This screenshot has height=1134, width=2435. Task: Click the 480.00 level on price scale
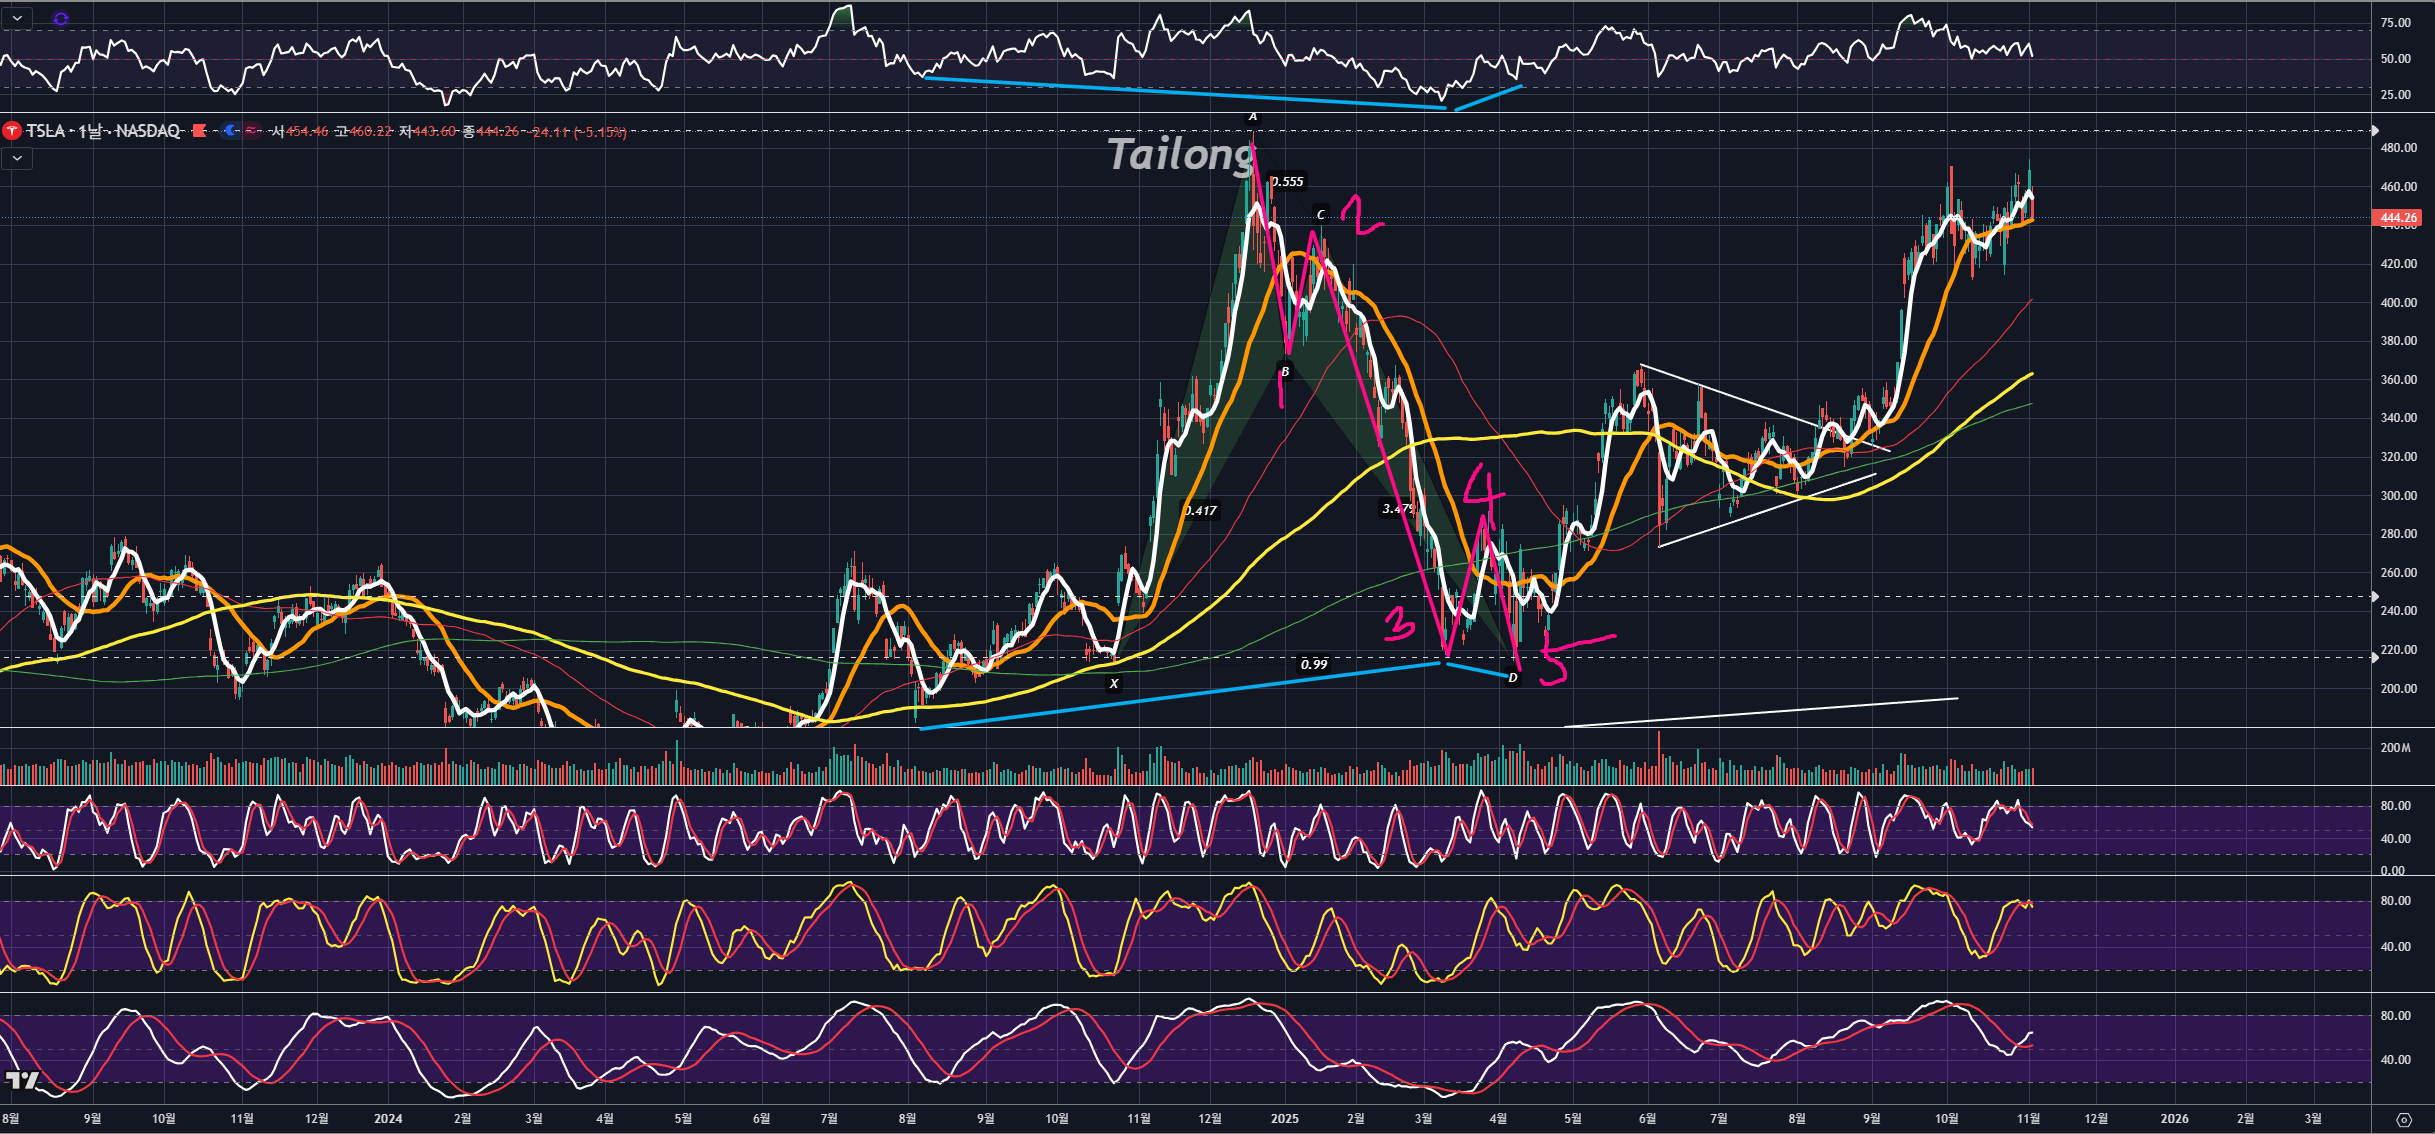(x=2397, y=148)
